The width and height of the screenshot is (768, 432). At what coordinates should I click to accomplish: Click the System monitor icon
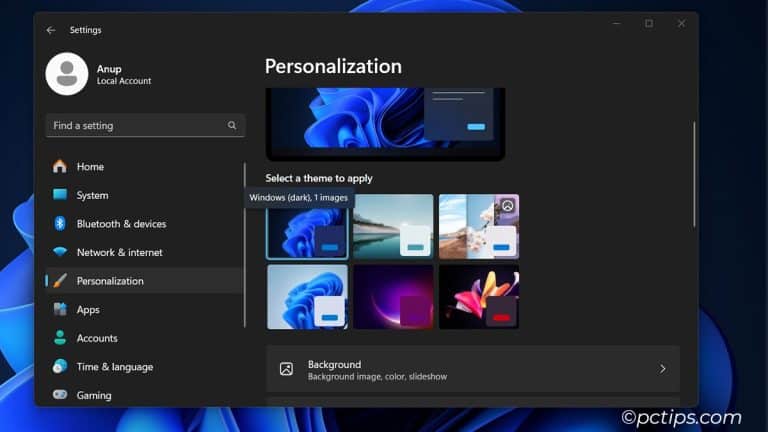click(60, 195)
